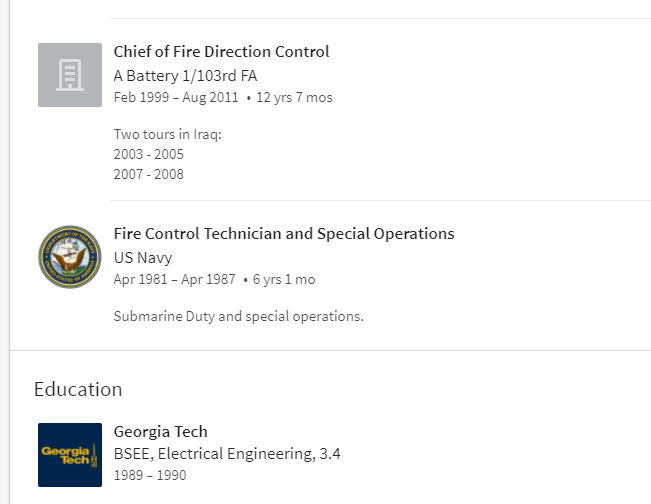651x504 pixels.
Task: Click the 3.4 grade value
Action: point(330,454)
